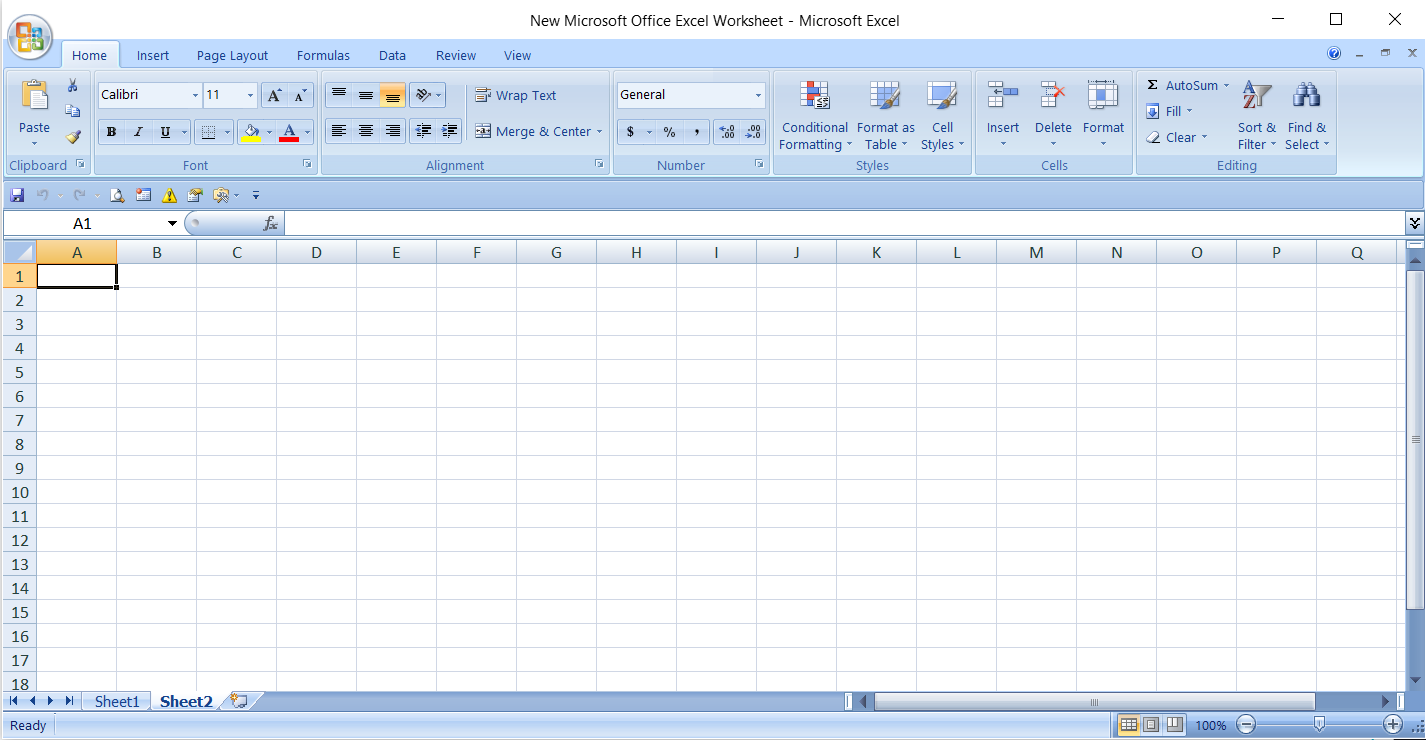Image resolution: width=1426 pixels, height=740 pixels.
Task: Open the Sheet1 worksheet tab
Action: tap(117, 702)
